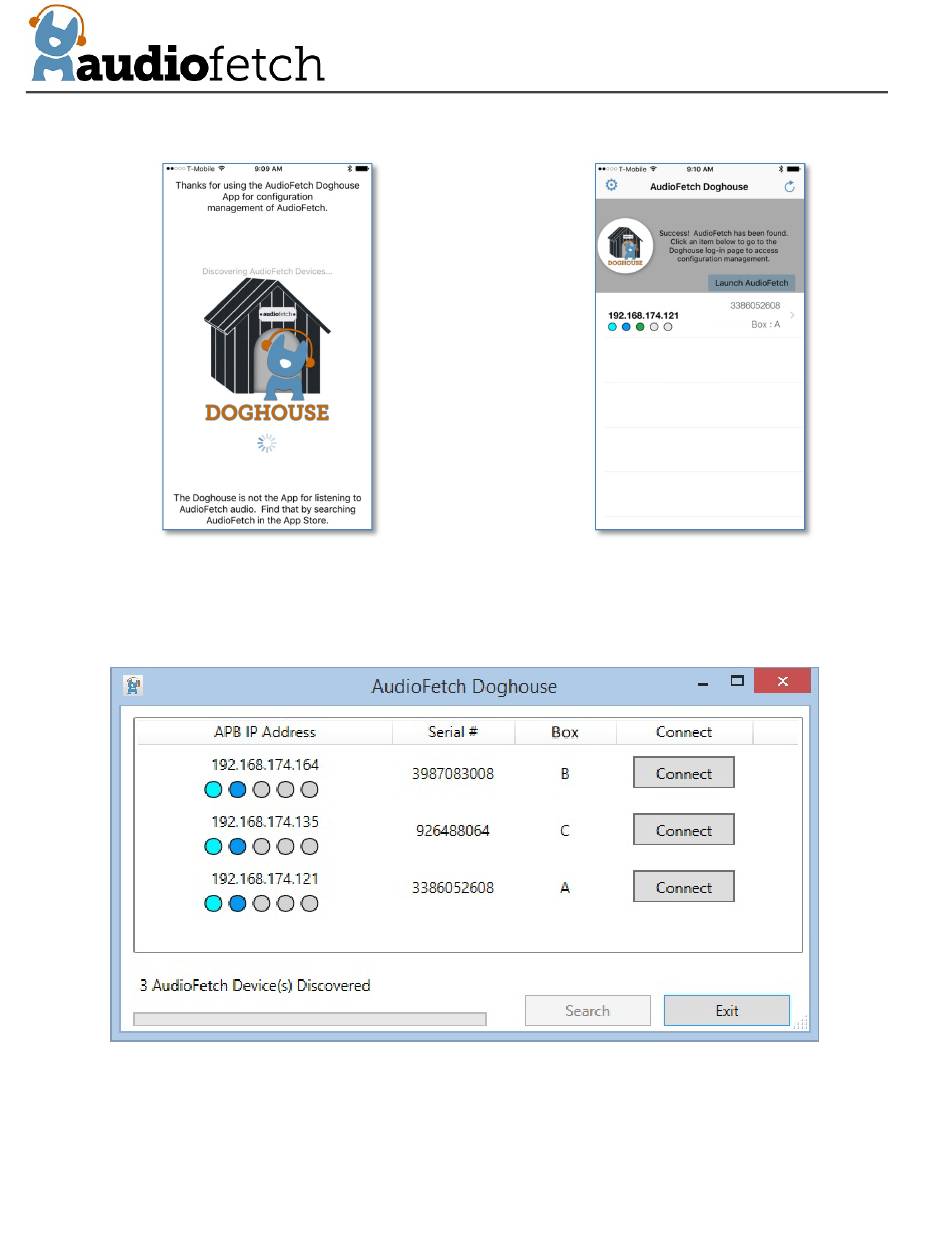Open settings gear in Doghouse phone app
Viewport: 950px width, 1254px height.
click(x=612, y=186)
